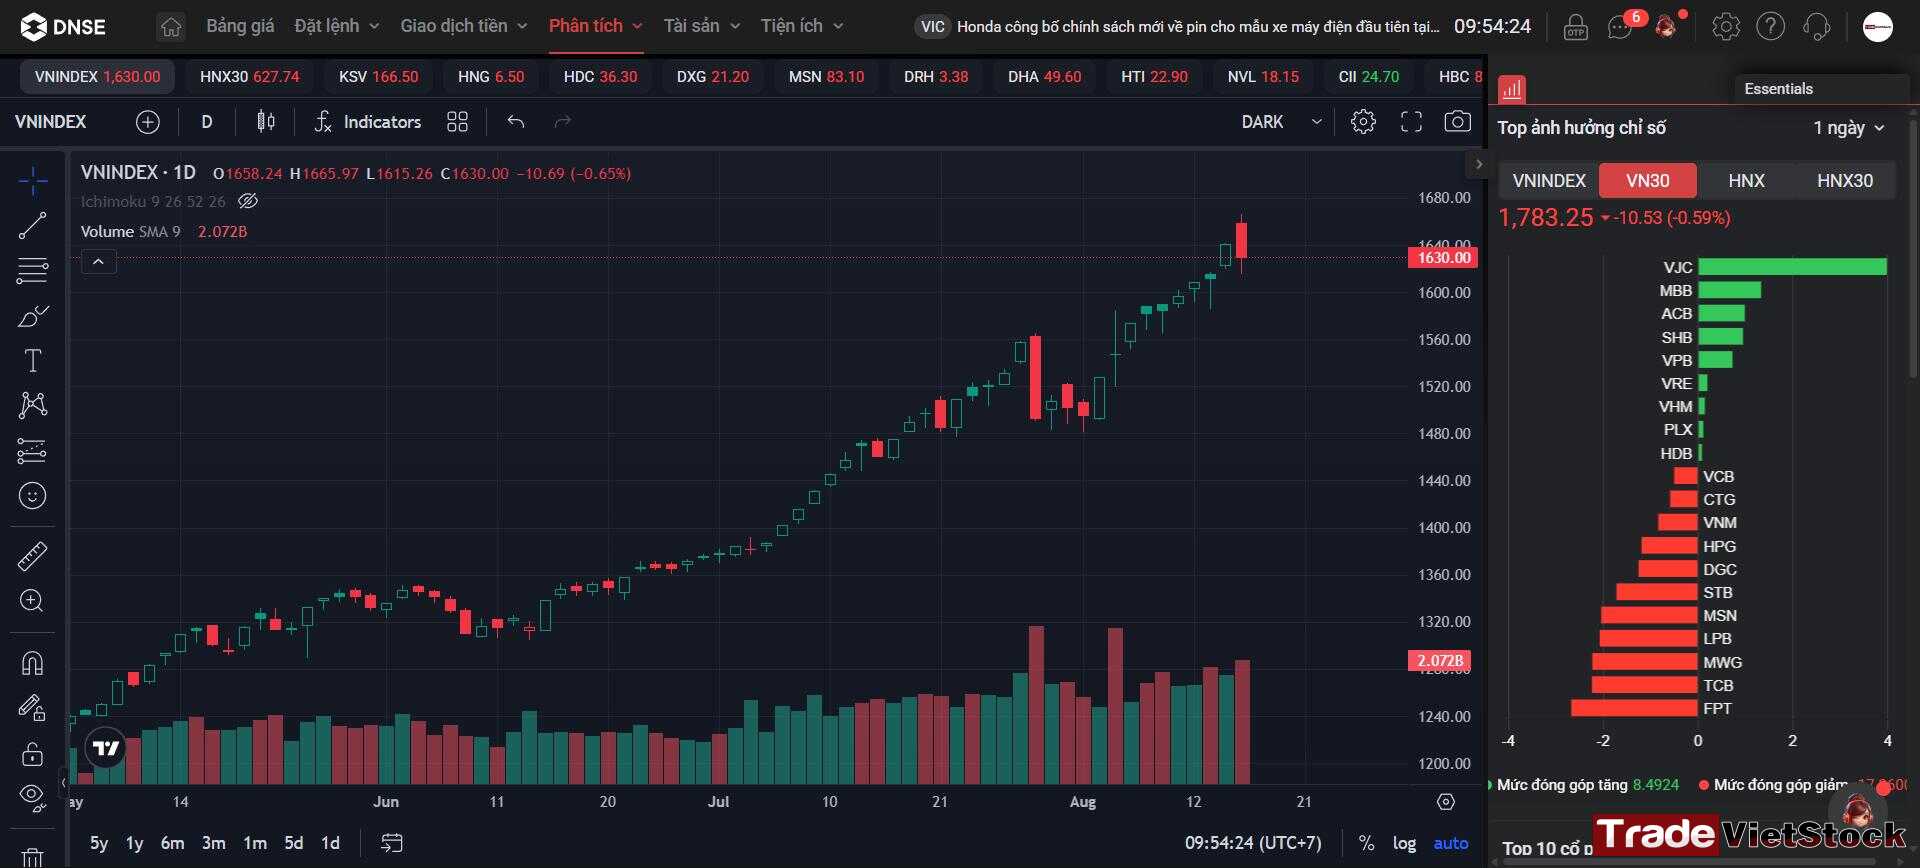Toggle lock all drawing tools
1920x868 pixels.
tap(33, 753)
